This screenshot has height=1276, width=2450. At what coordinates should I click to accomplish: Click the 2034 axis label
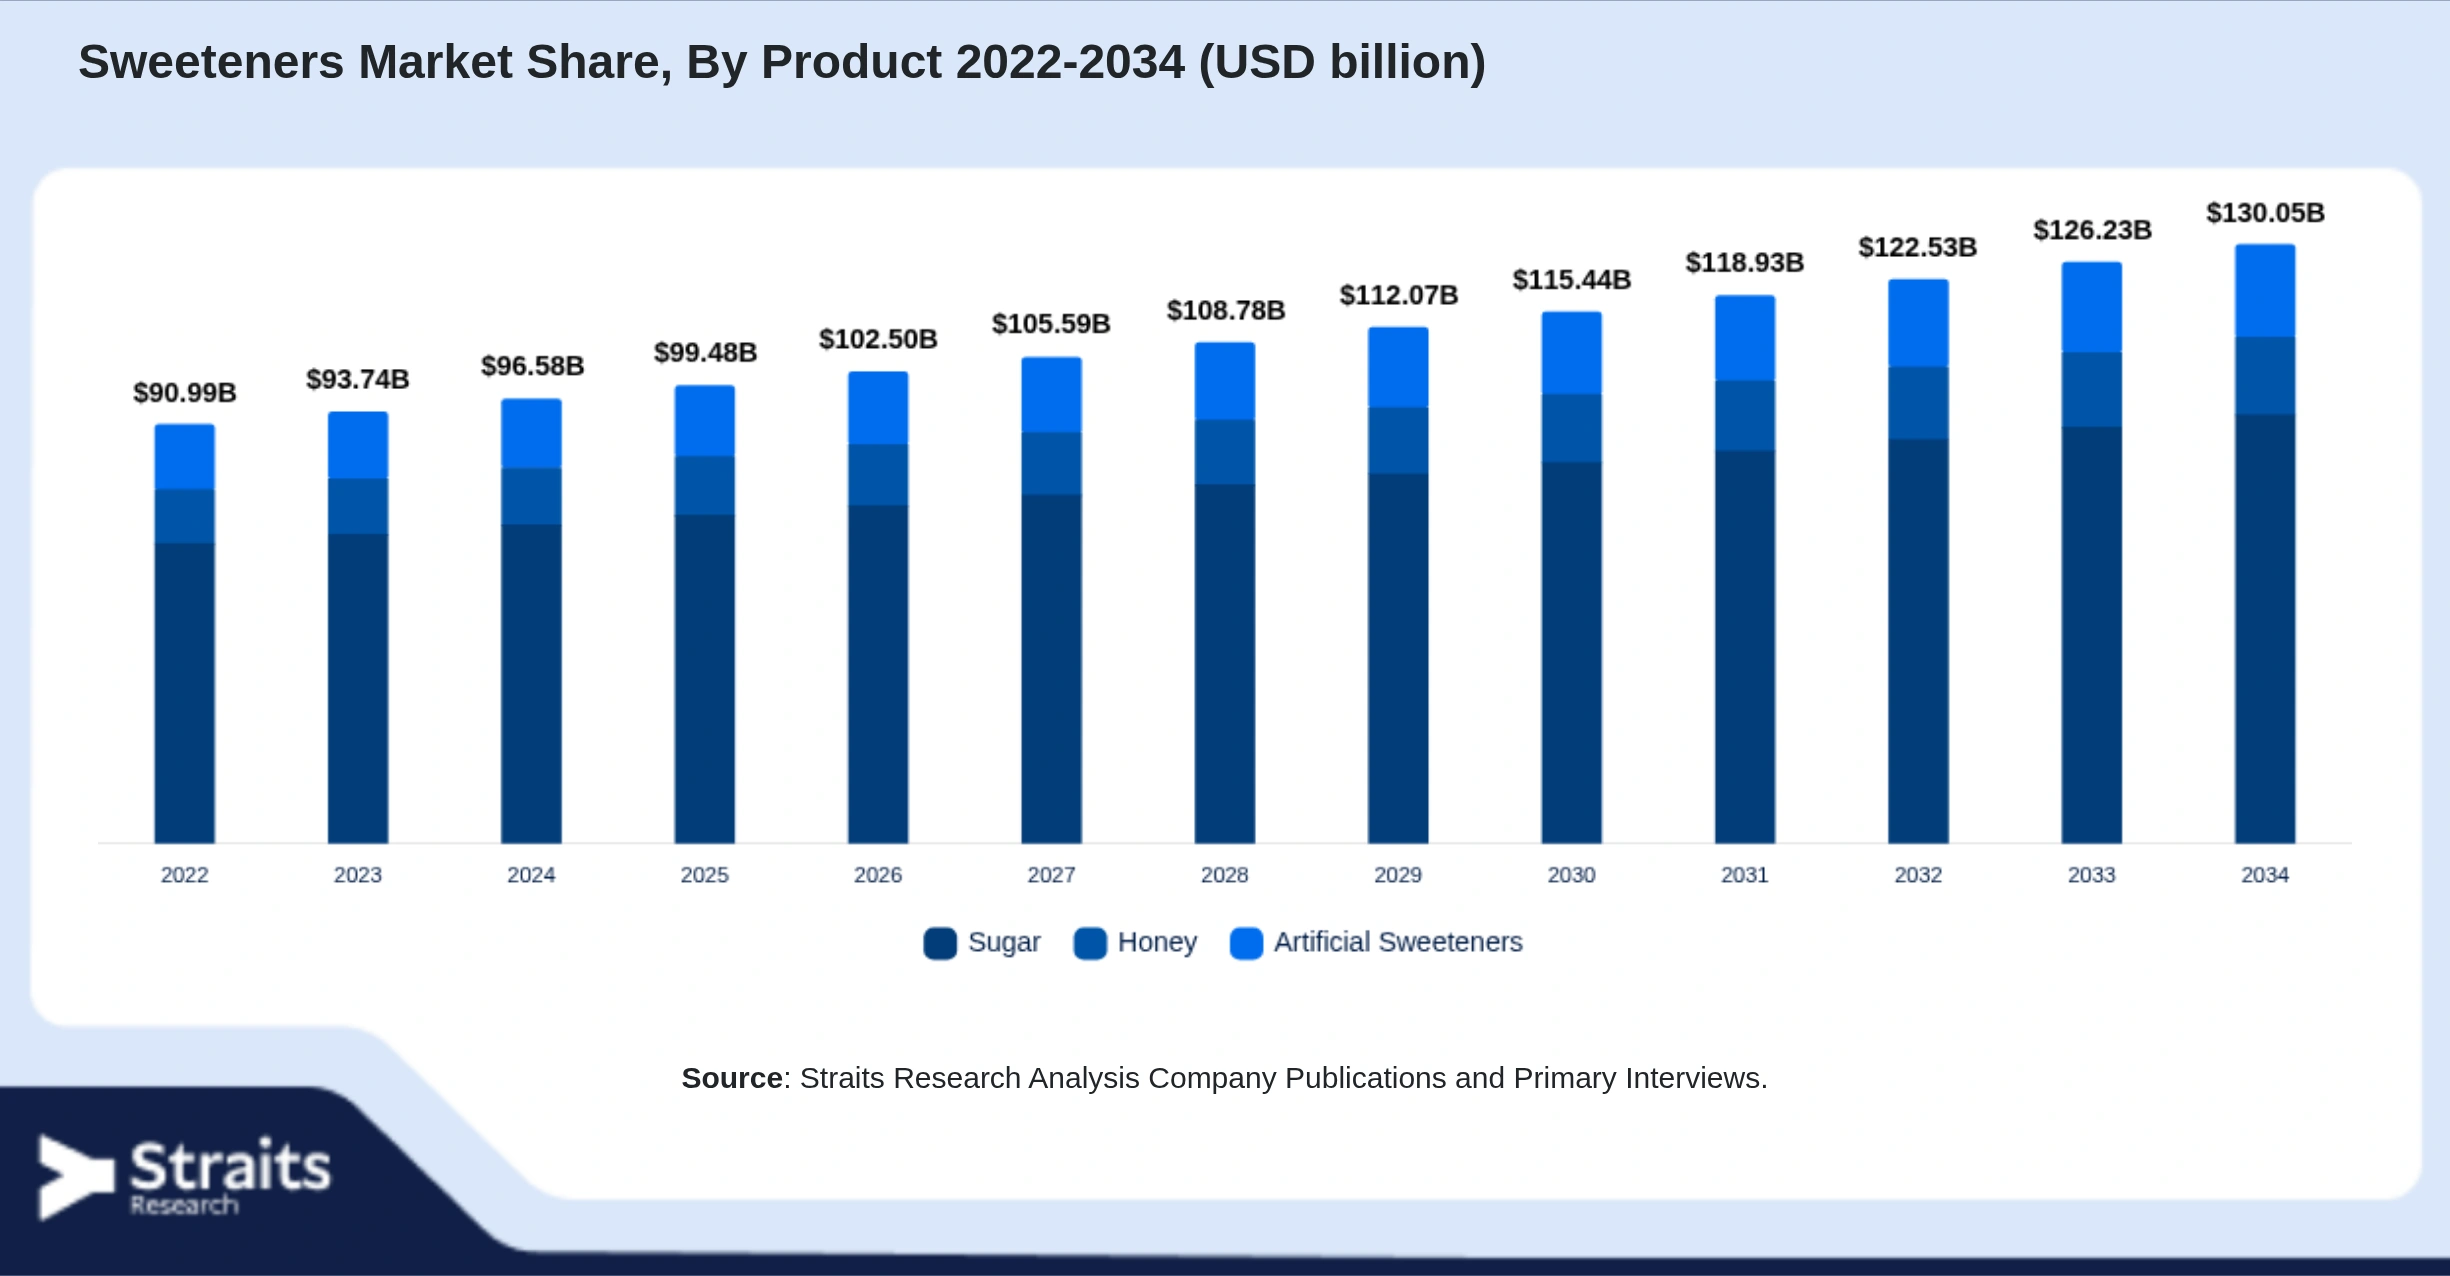[2265, 875]
